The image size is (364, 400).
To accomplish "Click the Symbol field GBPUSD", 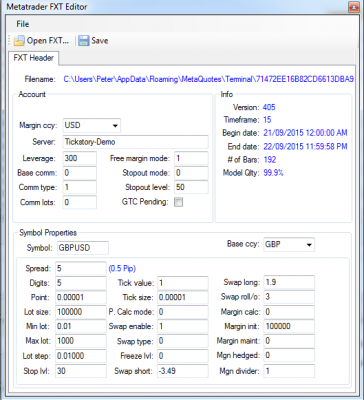I will (83, 248).
